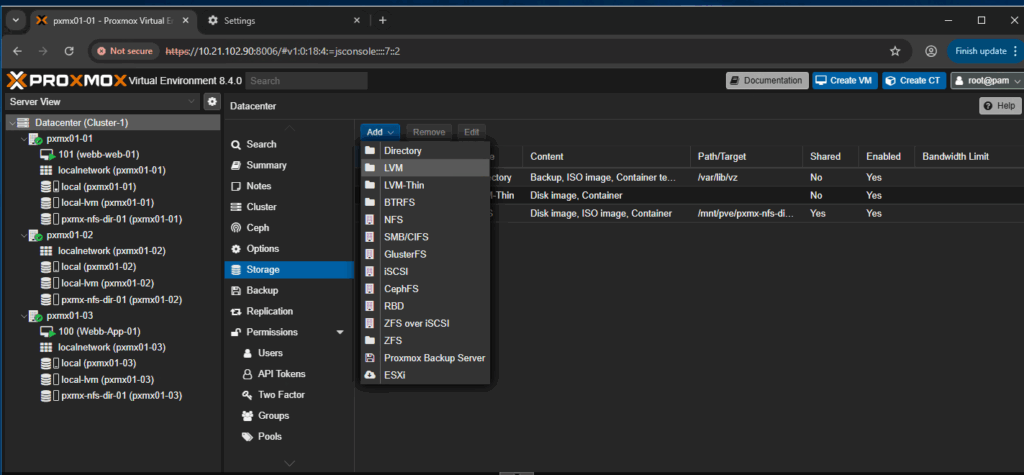Click the floppy icon beside Backup
This screenshot has width=1024, height=475.
coord(236,291)
